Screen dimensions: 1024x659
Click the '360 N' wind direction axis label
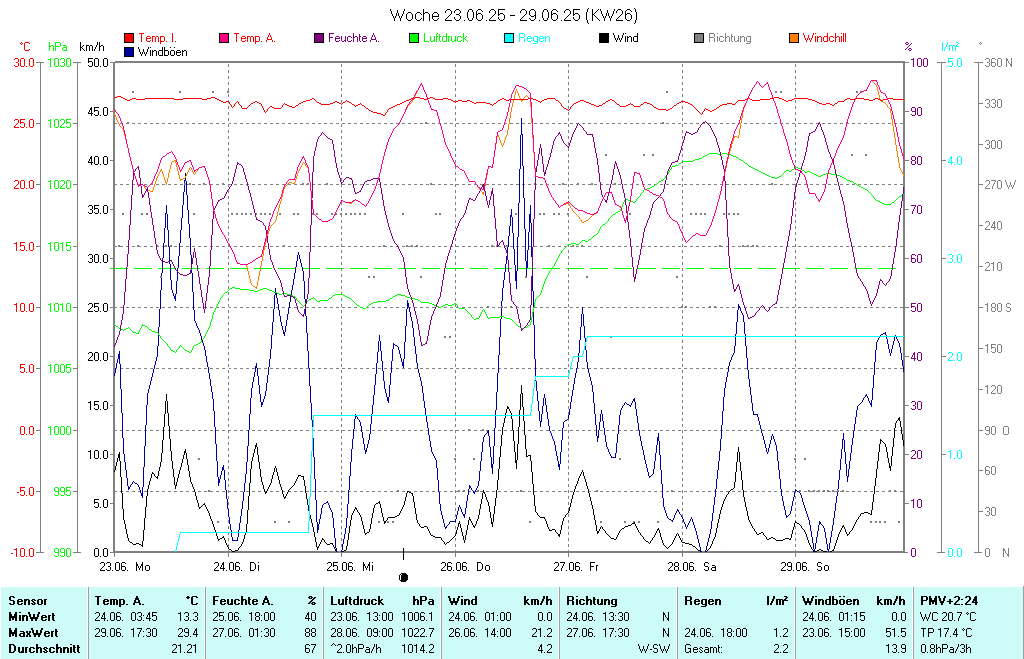999,63
